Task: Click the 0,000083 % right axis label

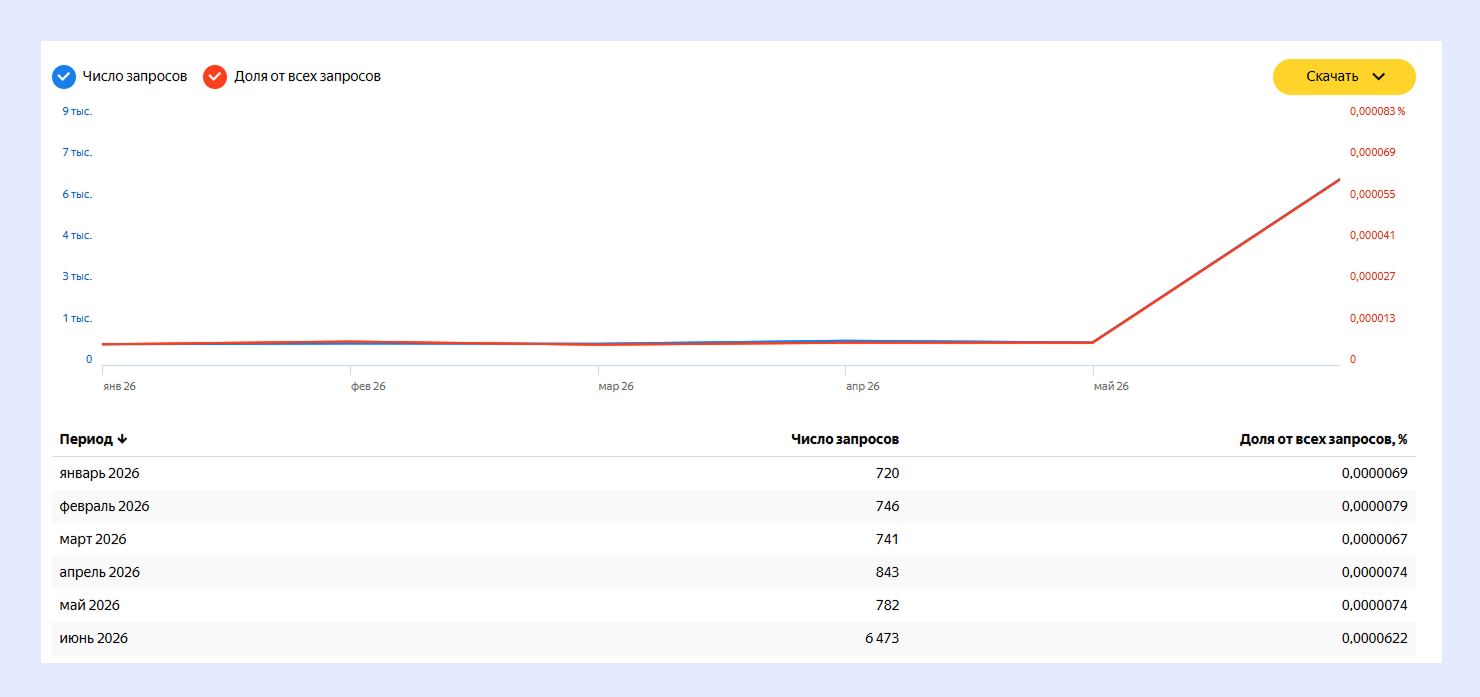Action: (1377, 111)
